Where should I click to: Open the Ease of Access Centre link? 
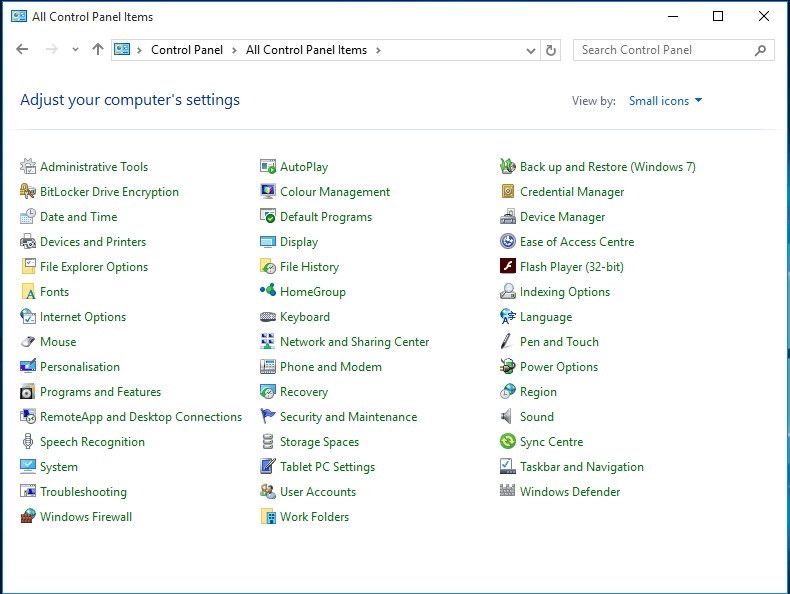pos(577,242)
